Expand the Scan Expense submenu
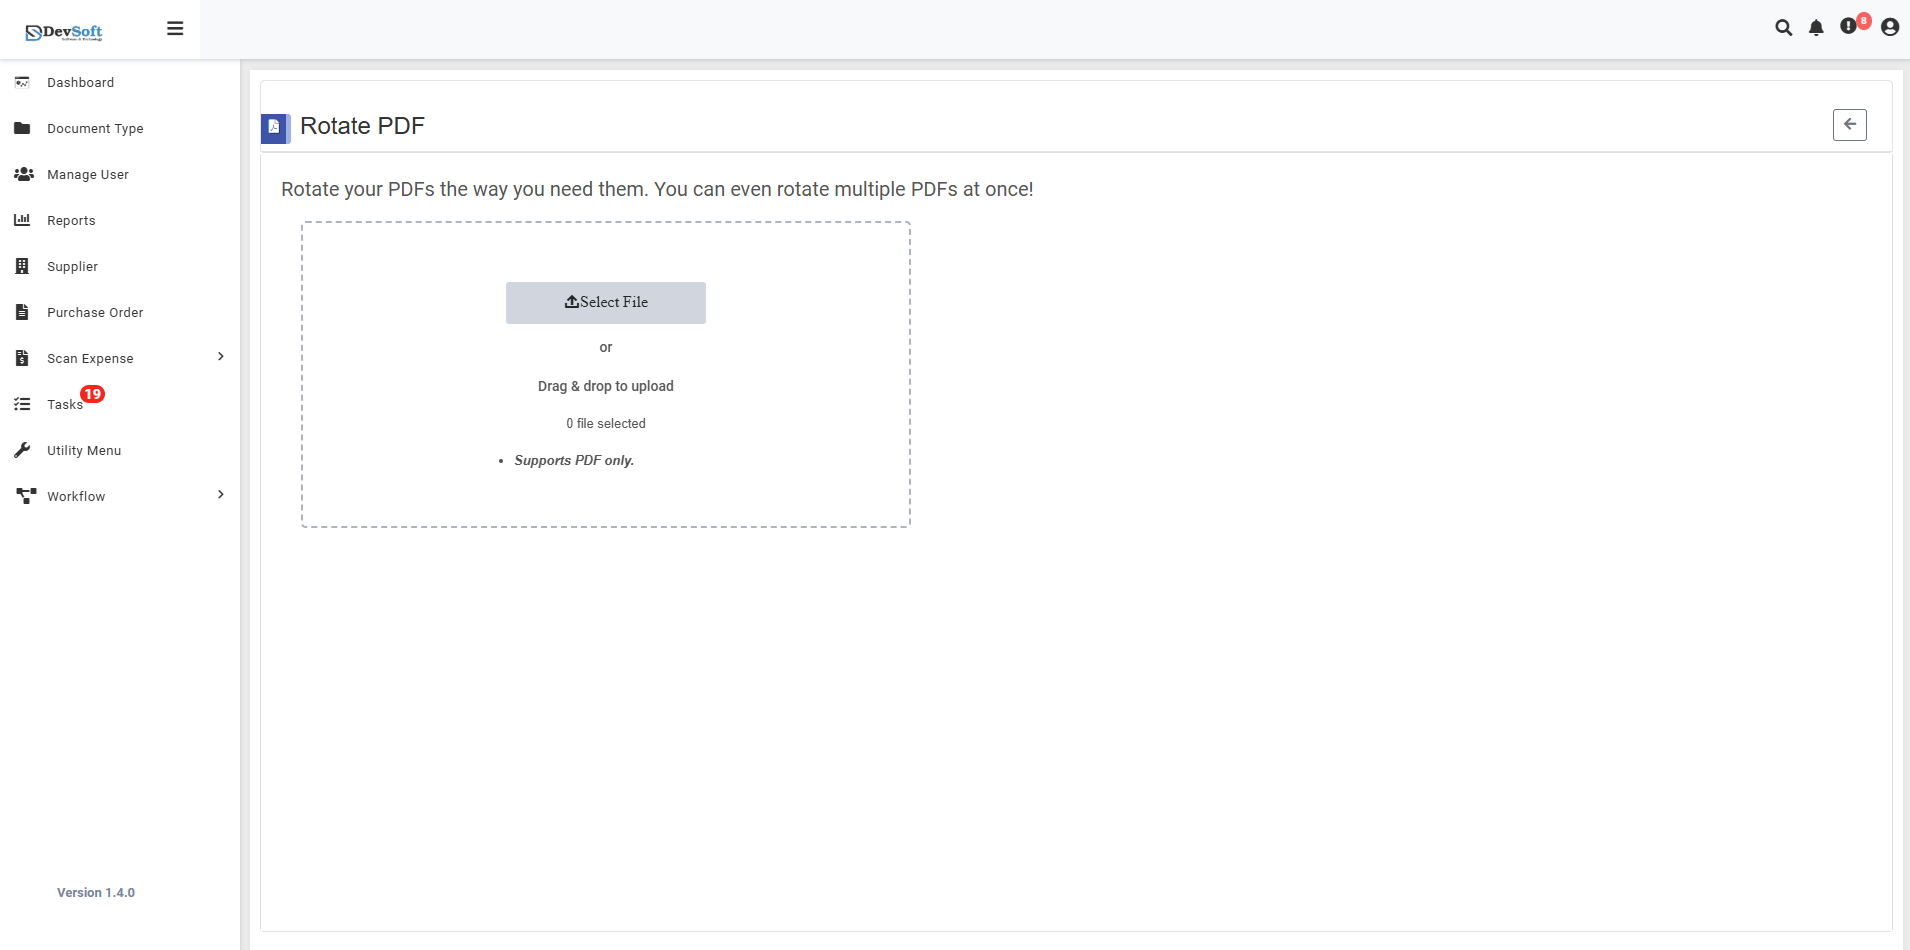Viewport: 1910px width, 950px height. pos(219,357)
